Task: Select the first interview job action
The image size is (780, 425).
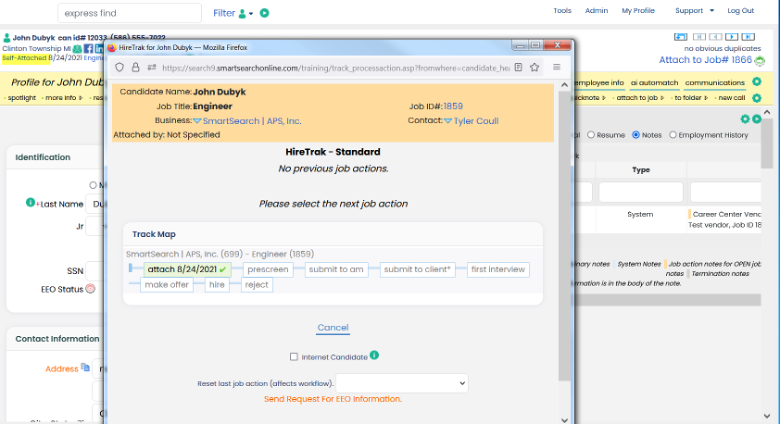Action: pos(498,269)
